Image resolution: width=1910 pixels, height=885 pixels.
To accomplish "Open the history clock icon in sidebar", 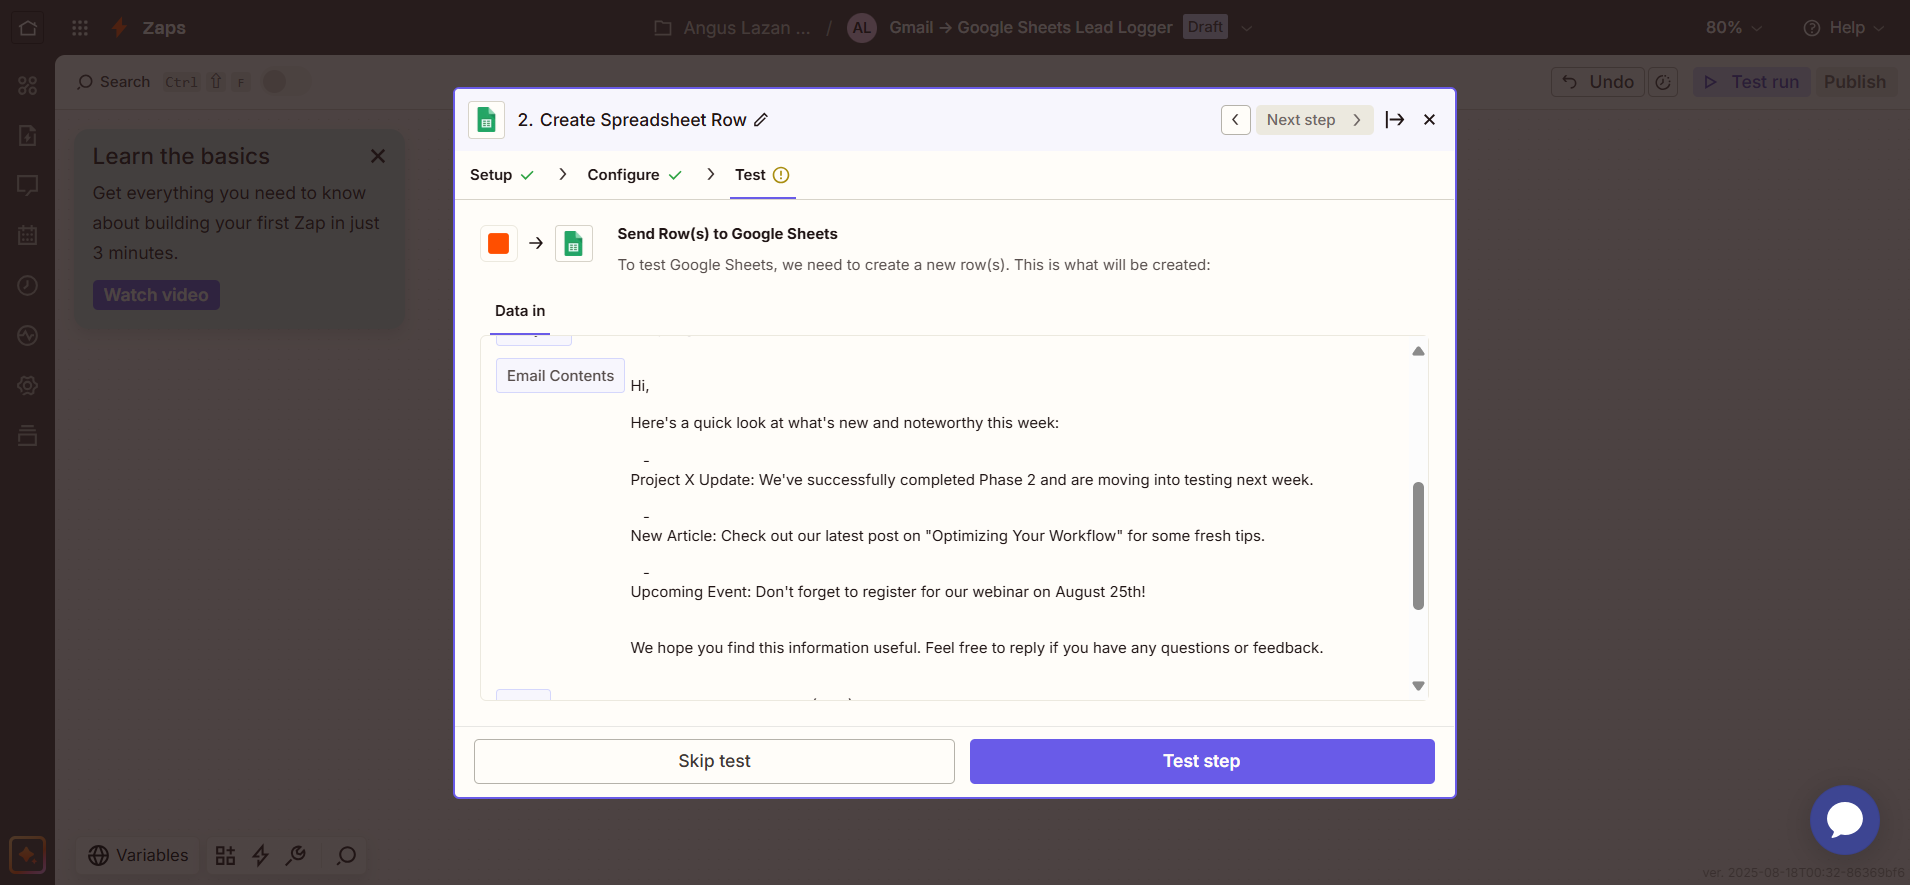I will (28, 286).
